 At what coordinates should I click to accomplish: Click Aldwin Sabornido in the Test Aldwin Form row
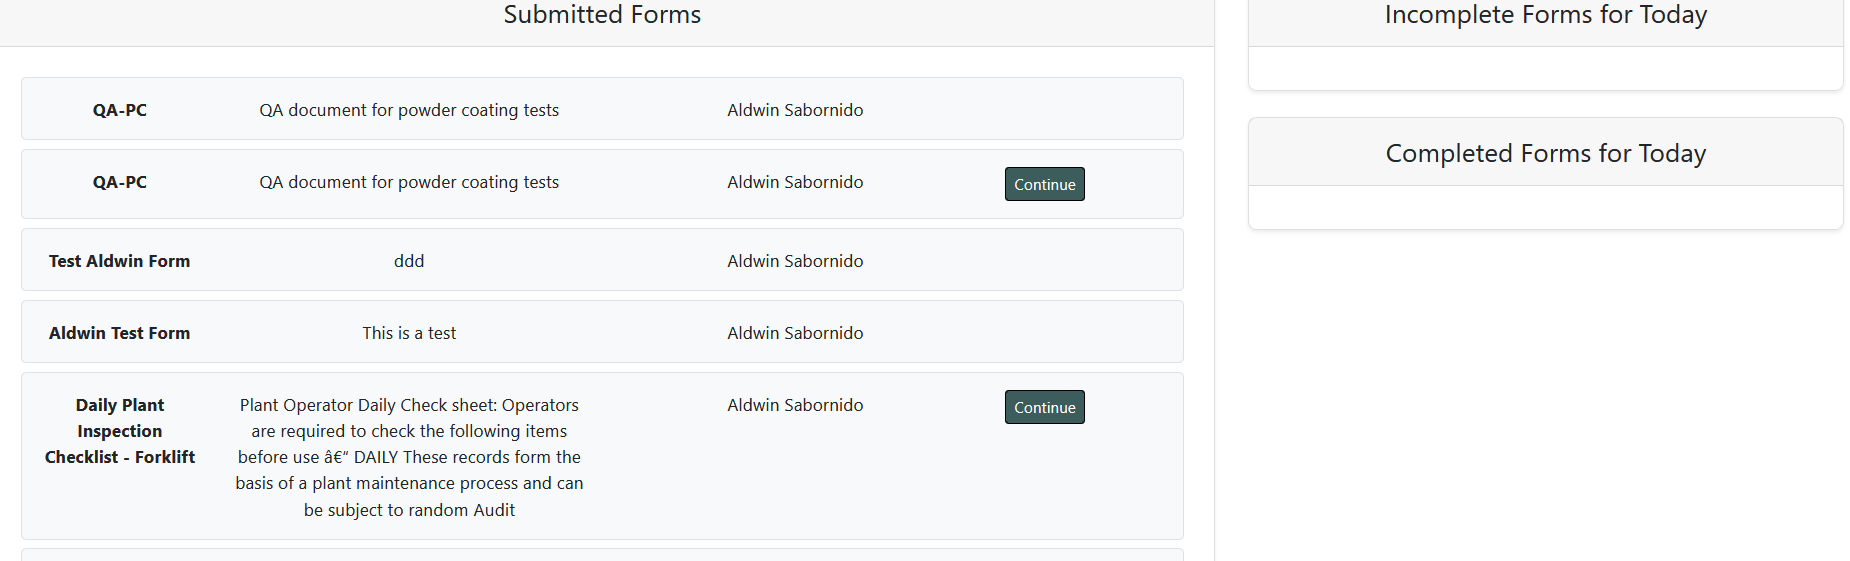(x=795, y=261)
